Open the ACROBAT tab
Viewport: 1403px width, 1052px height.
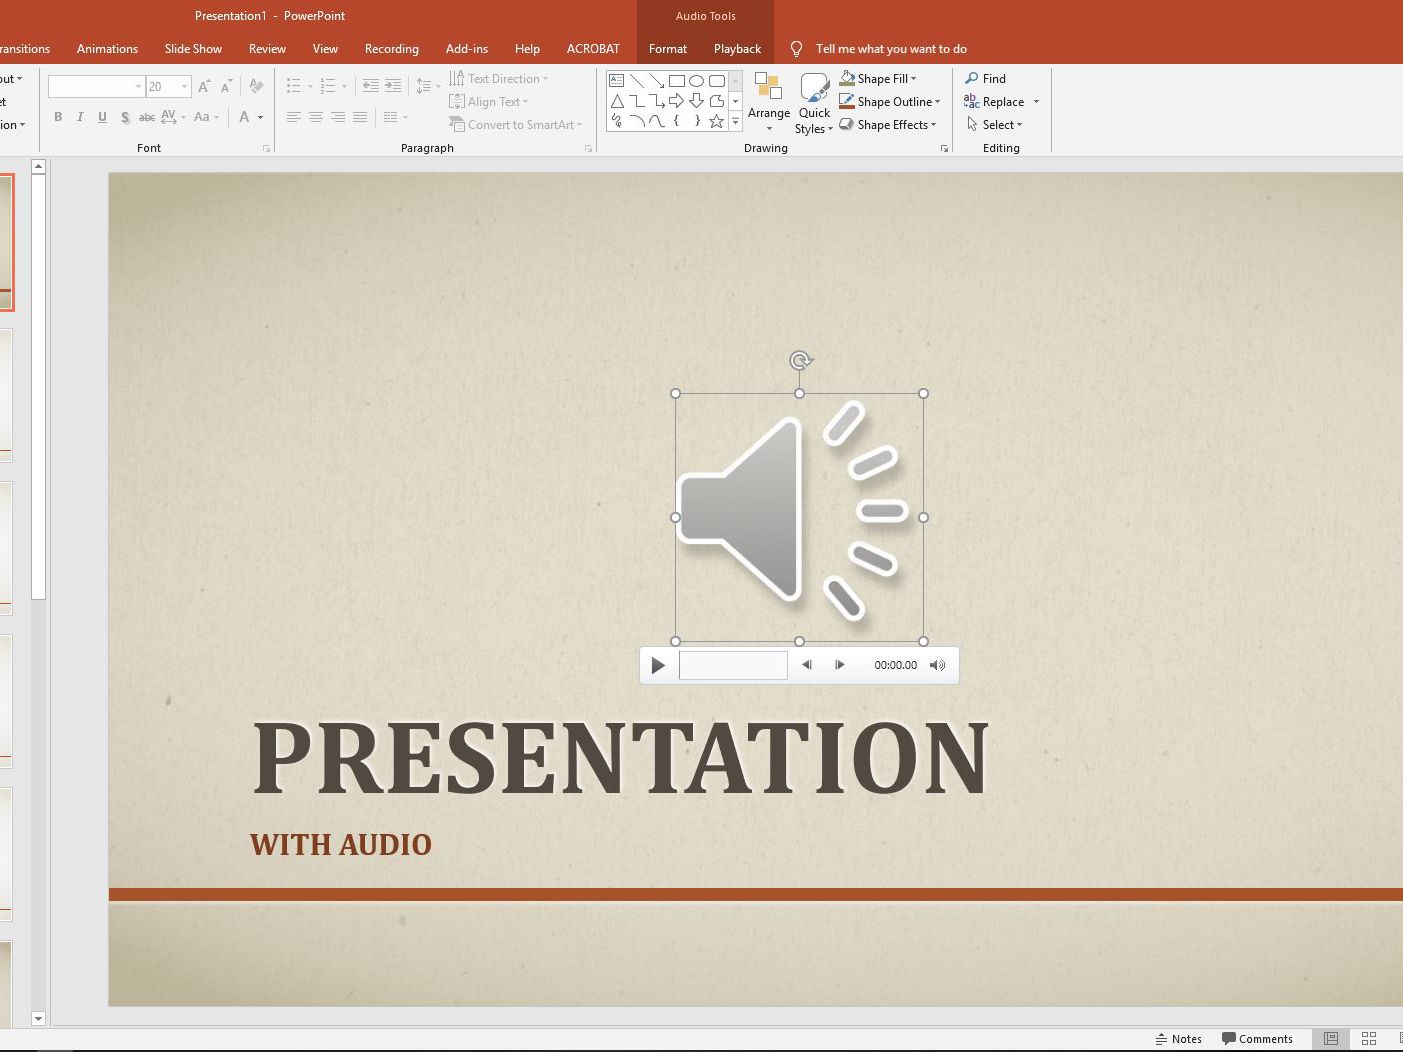click(593, 48)
